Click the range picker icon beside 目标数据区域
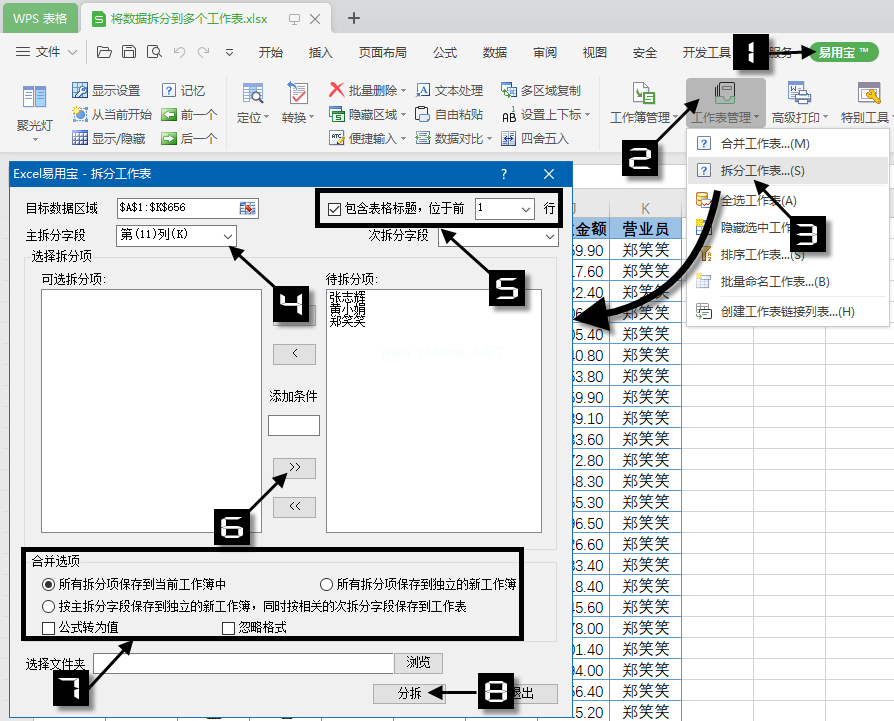 coord(247,207)
